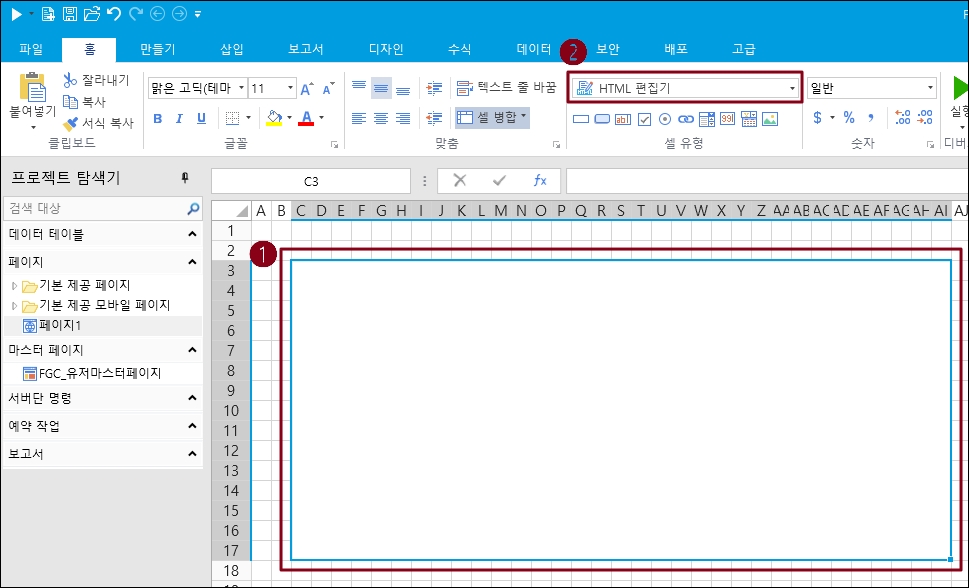This screenshot has height=588, width=969.
Task: Select the radio button cell type icon
Action: 665,119
